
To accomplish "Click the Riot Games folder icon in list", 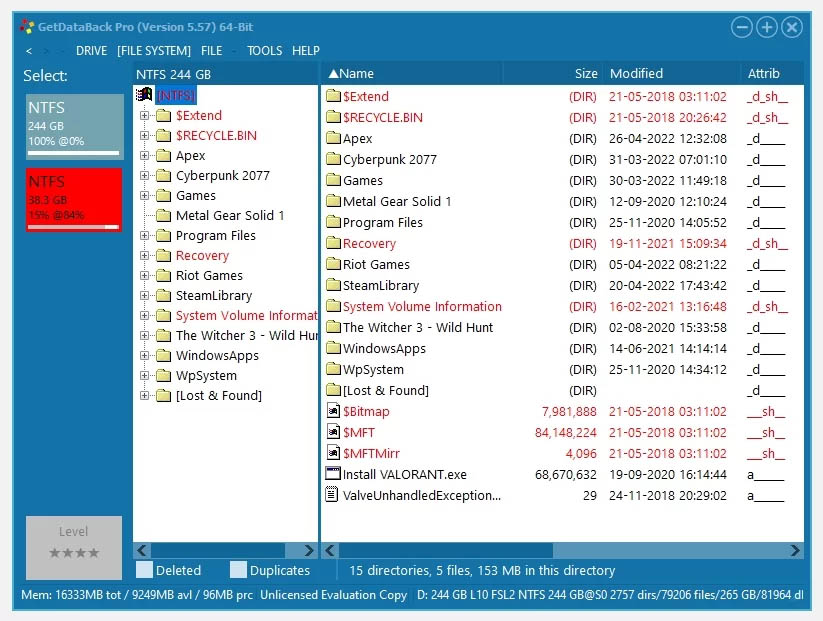I will [x=333, y=264].
